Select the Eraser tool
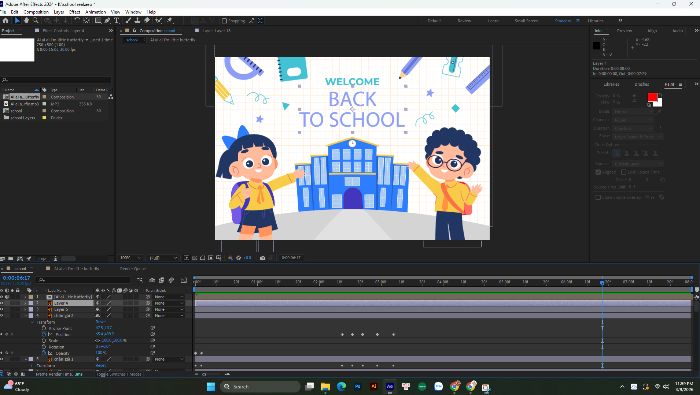700x395 pixels. point(147,21)
